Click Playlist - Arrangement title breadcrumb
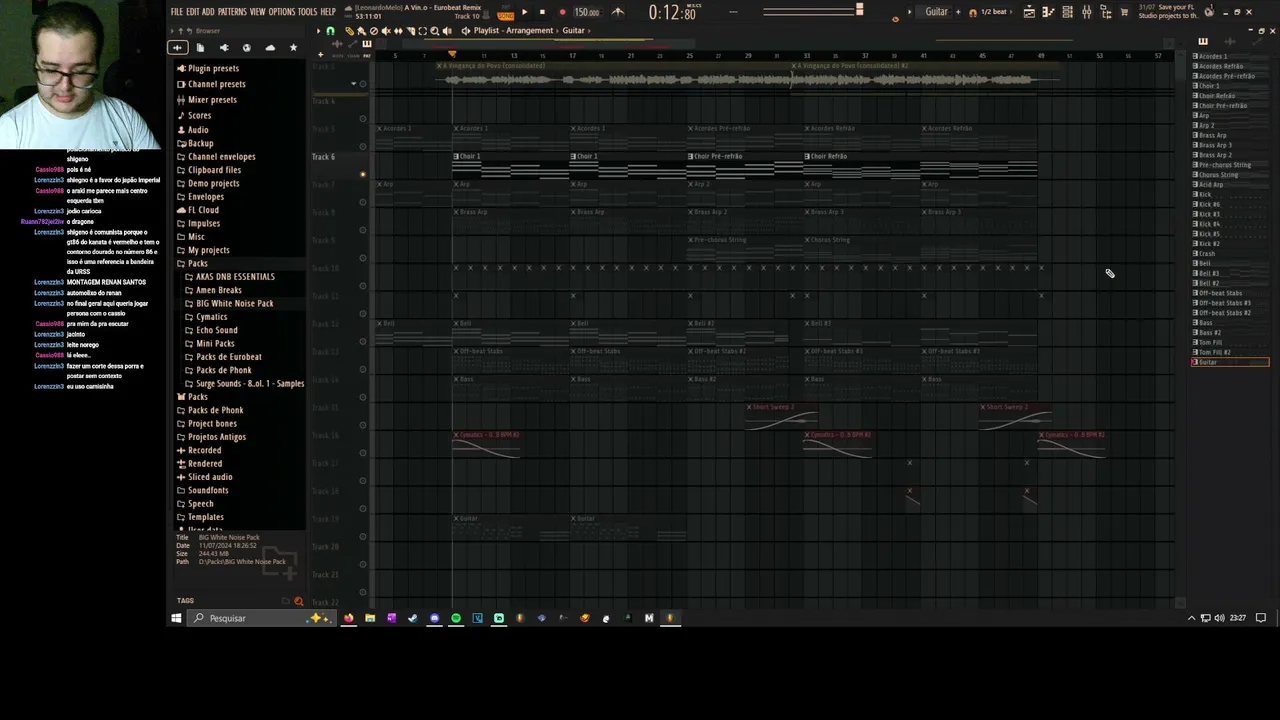This screenshot has width=1280, height=720. tap(513, 31)
